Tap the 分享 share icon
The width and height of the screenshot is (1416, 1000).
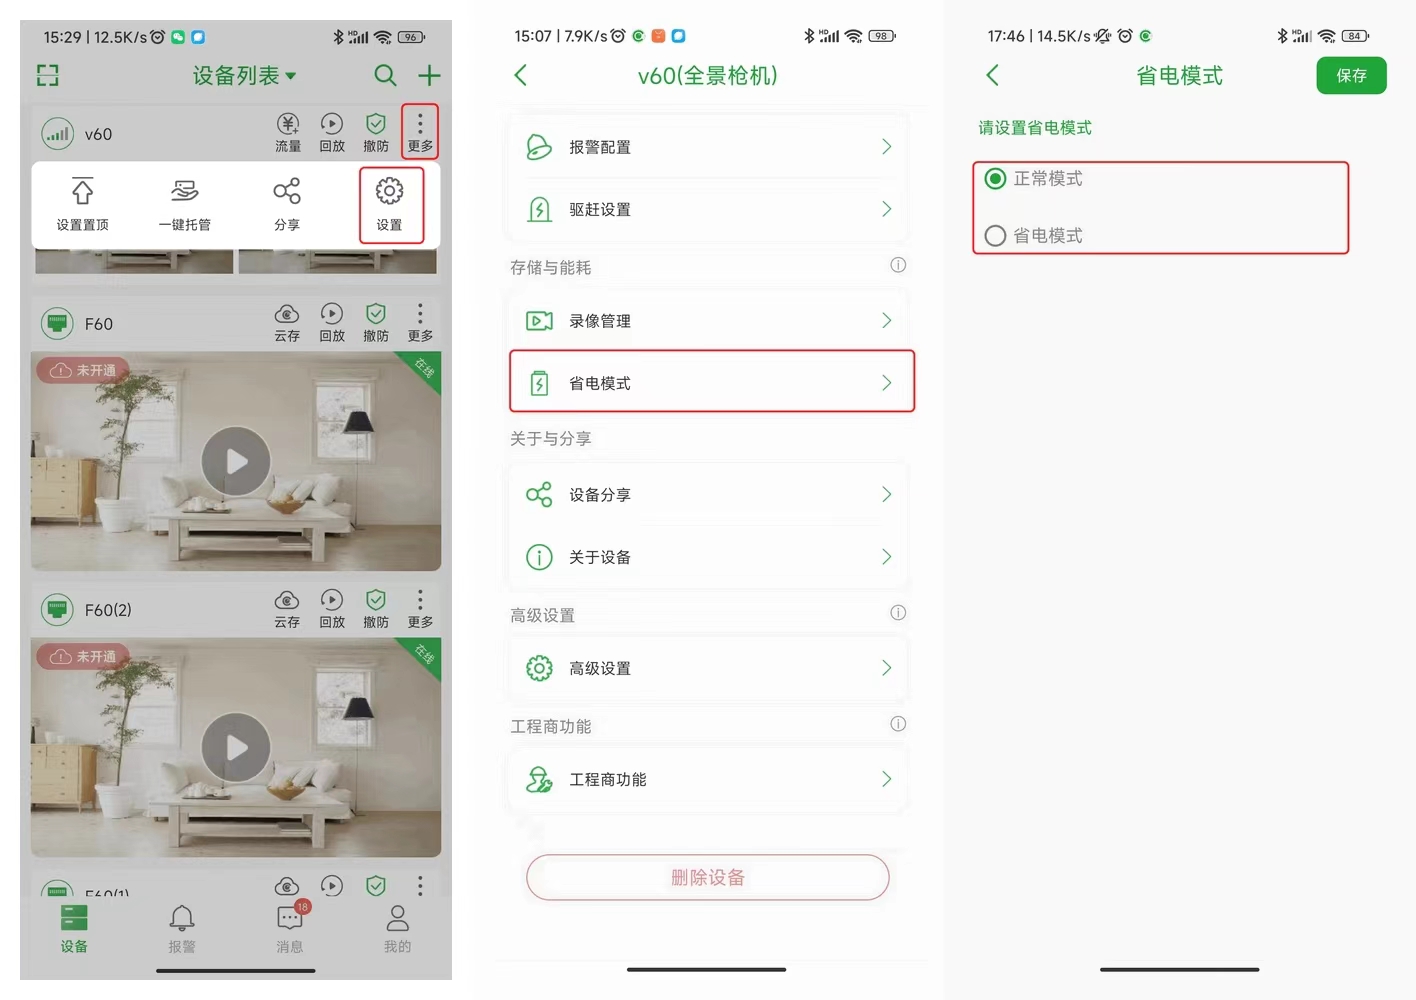(287, 191)
